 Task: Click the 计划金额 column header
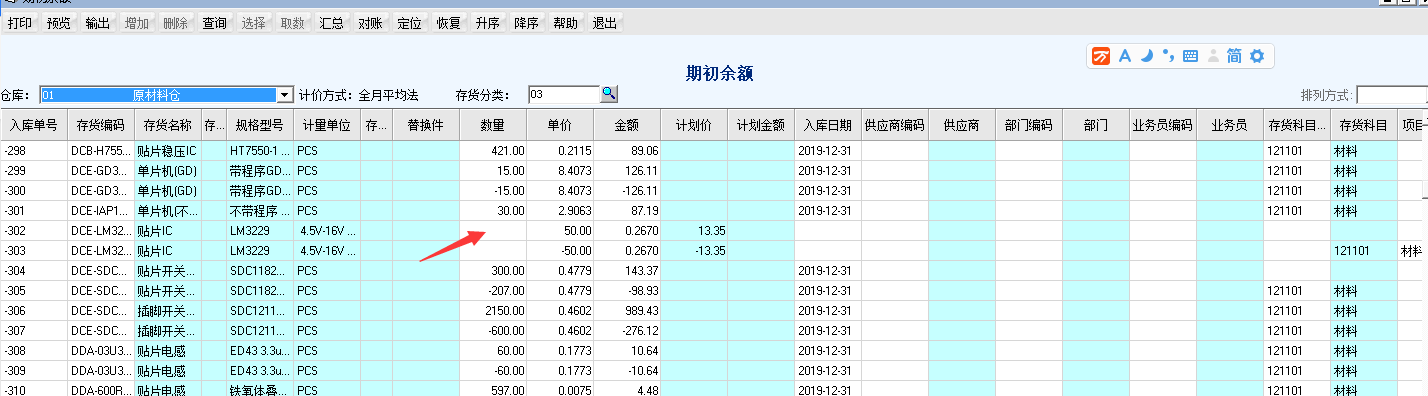[x=761, y=125]
